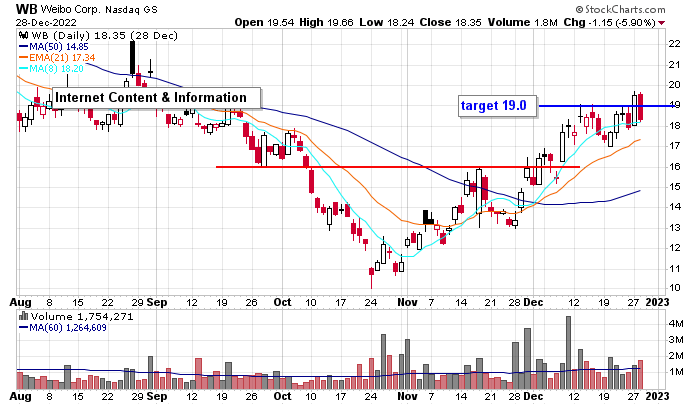Click the target 19.0 annotation box
The height and width of the screenshot is (405, 700).
[x=497, y=106]
